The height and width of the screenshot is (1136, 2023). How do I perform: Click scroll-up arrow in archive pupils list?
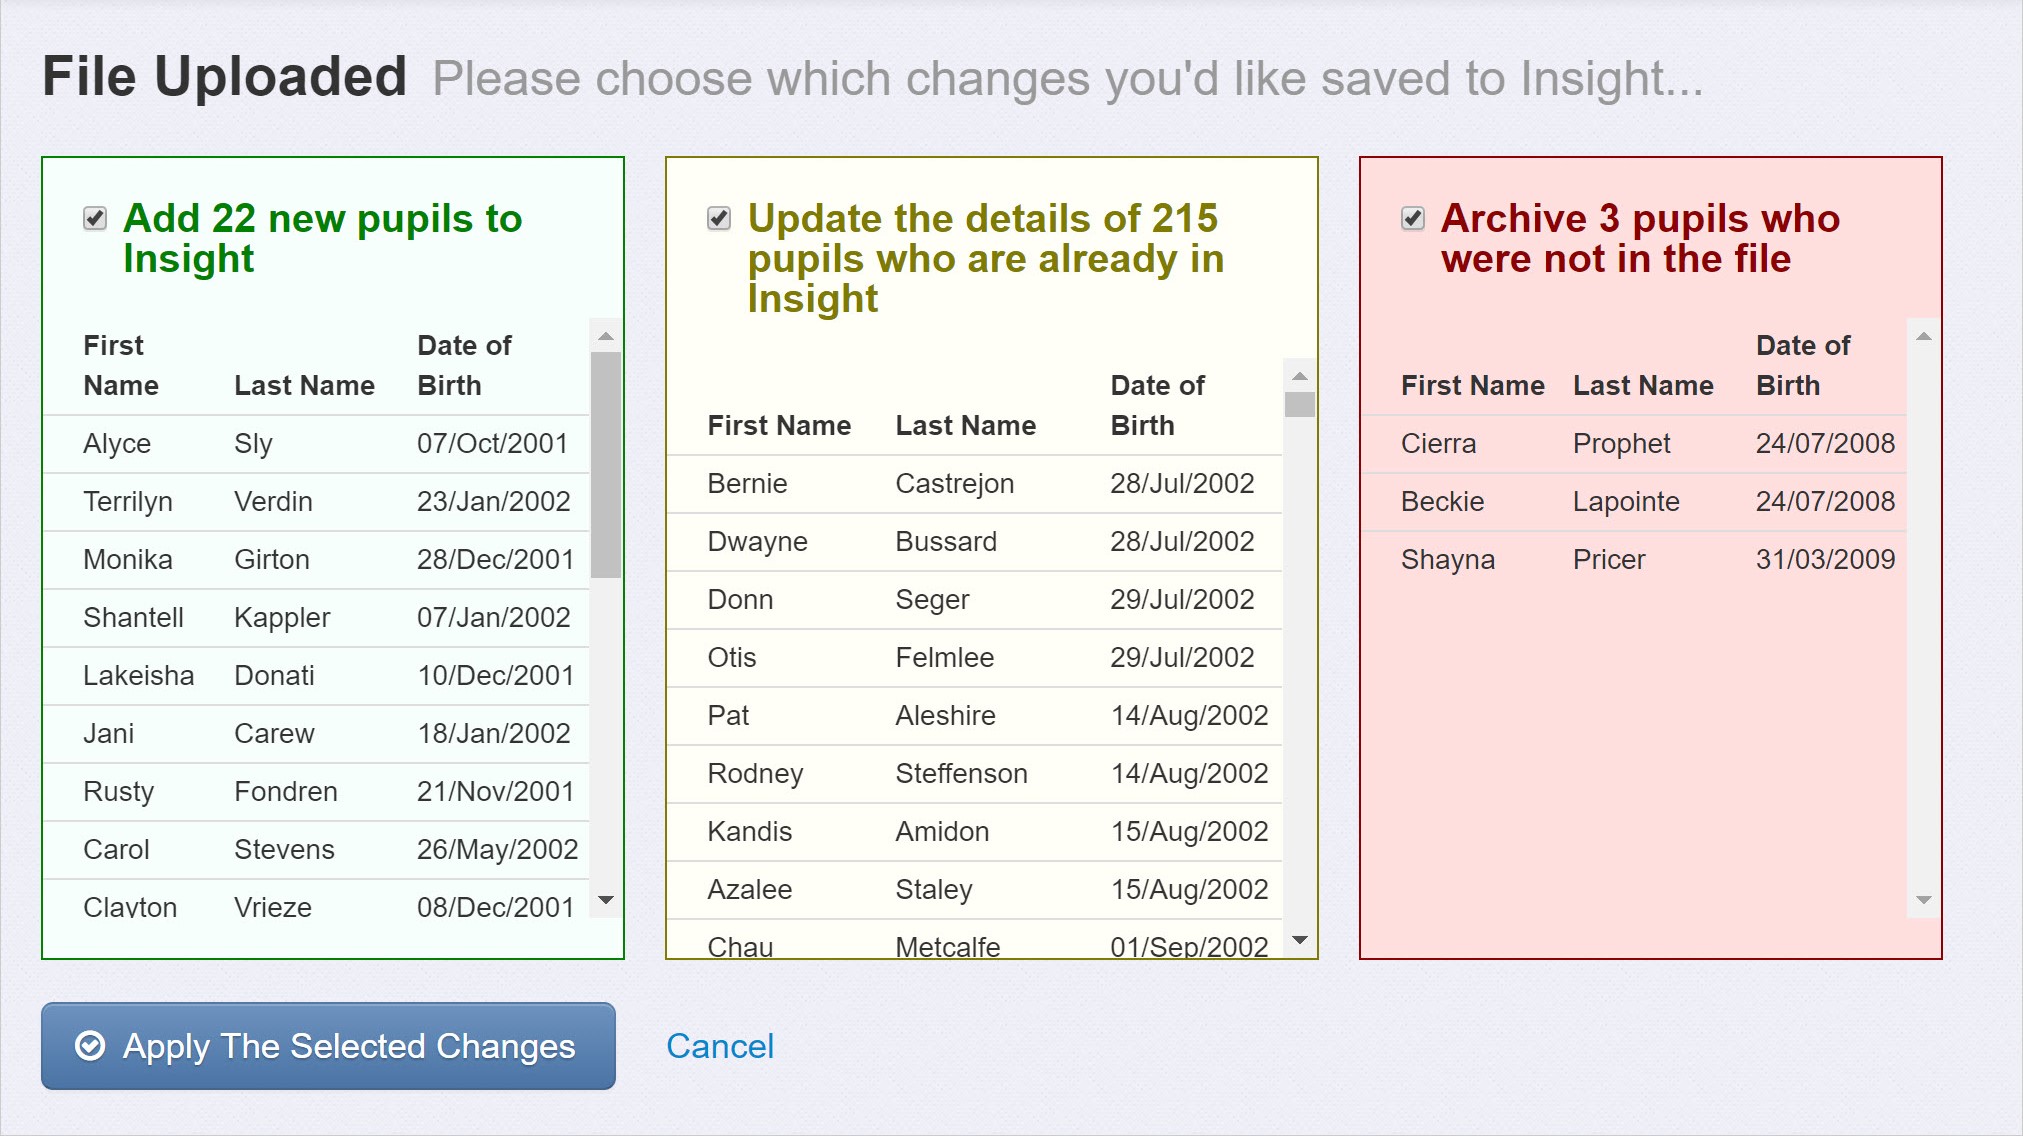tap(1924, 336)
